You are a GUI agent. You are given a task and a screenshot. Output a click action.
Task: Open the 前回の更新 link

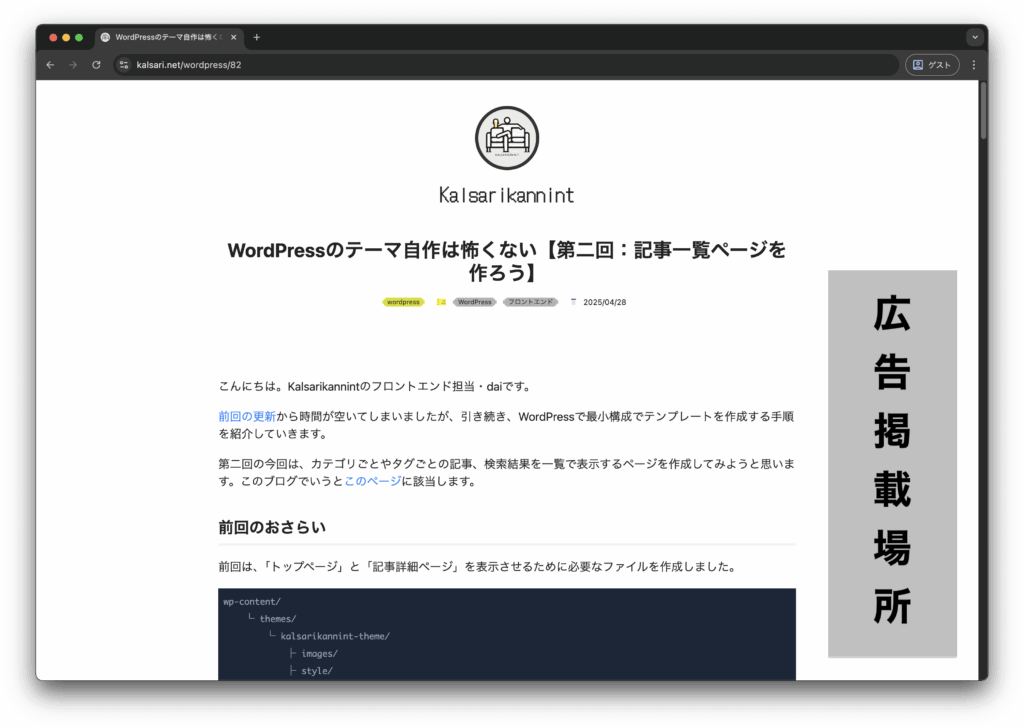[x=247, y=417]
